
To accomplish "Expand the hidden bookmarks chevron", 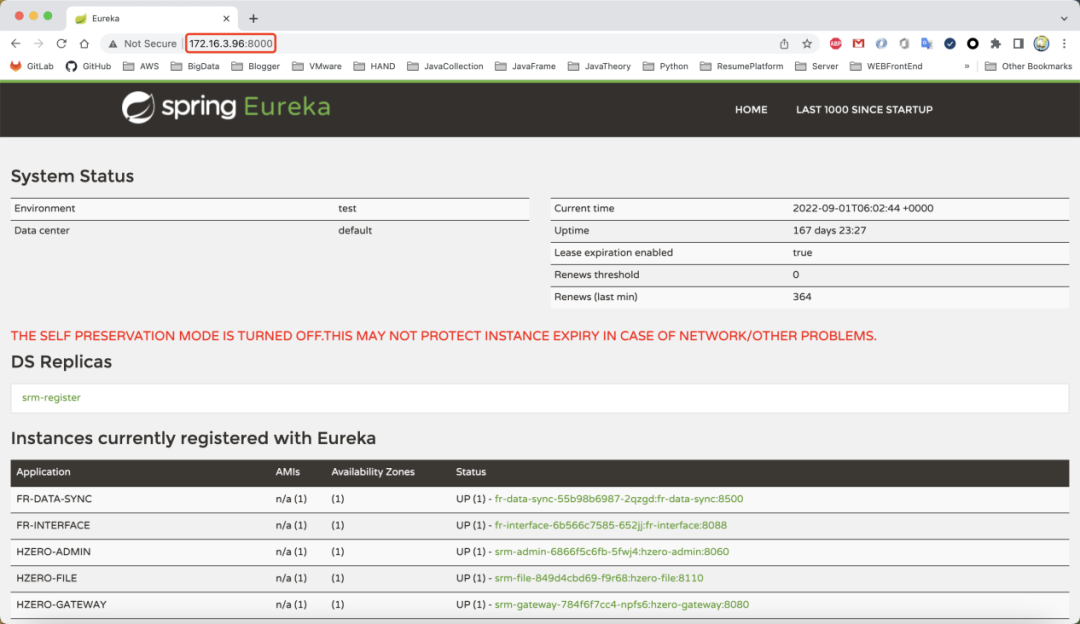I will 967,66.
